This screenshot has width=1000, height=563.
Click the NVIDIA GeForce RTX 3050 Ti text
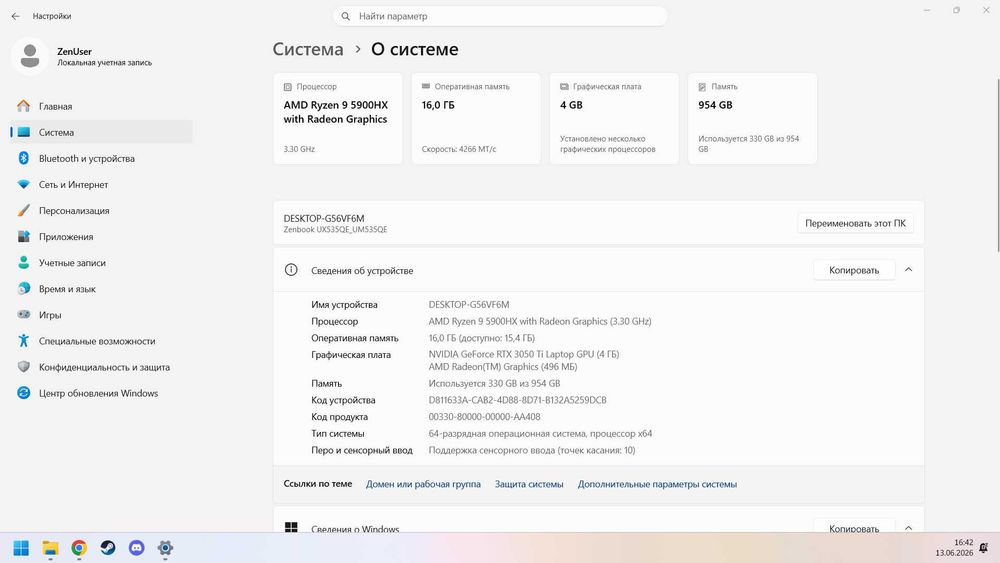coord(524,354)
